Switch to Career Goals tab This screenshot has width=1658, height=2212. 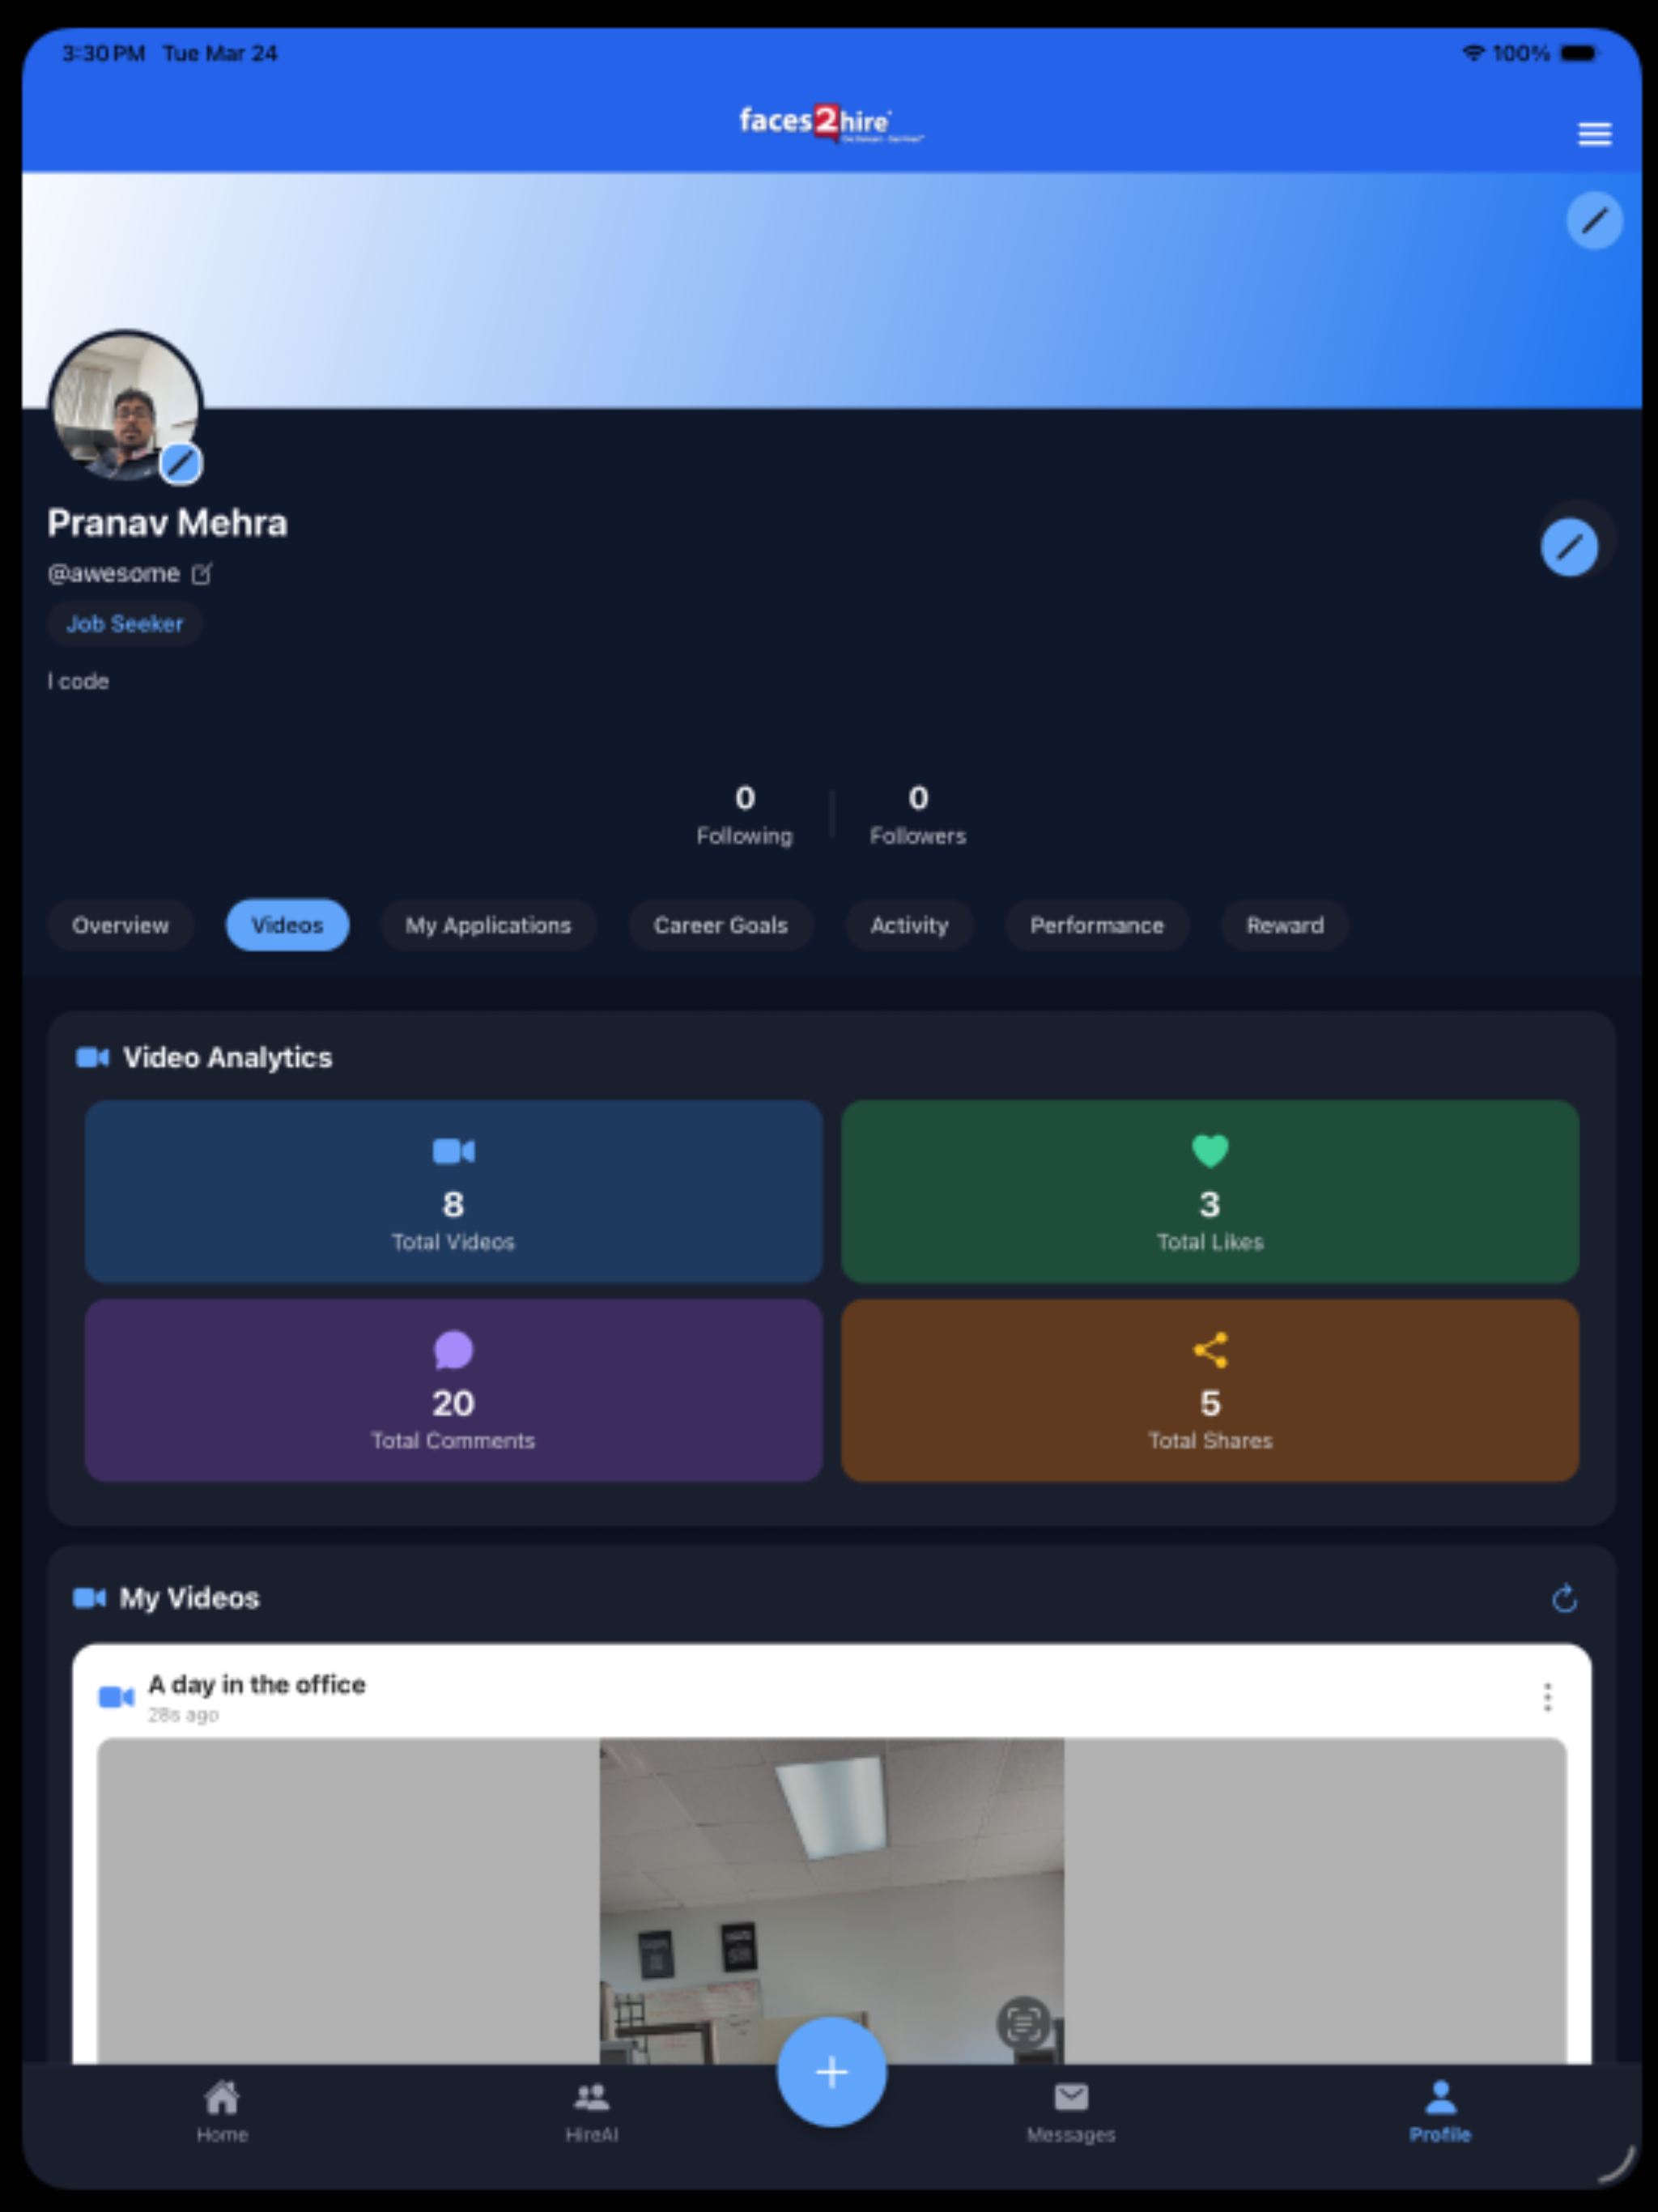(x=720, y=925)
